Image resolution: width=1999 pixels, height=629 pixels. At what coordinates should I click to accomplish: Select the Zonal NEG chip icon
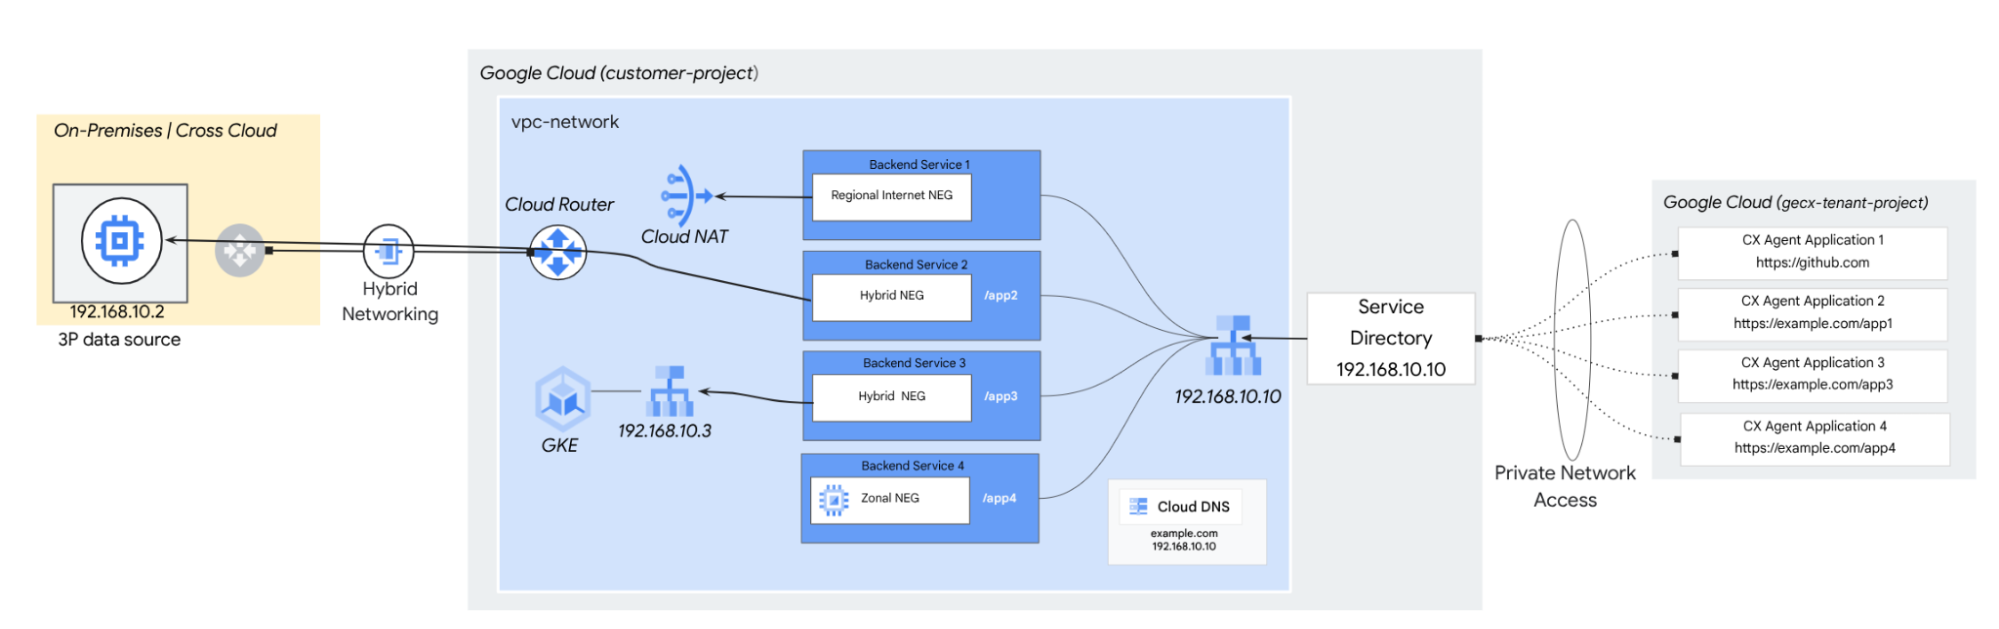(x=834, y=499)
